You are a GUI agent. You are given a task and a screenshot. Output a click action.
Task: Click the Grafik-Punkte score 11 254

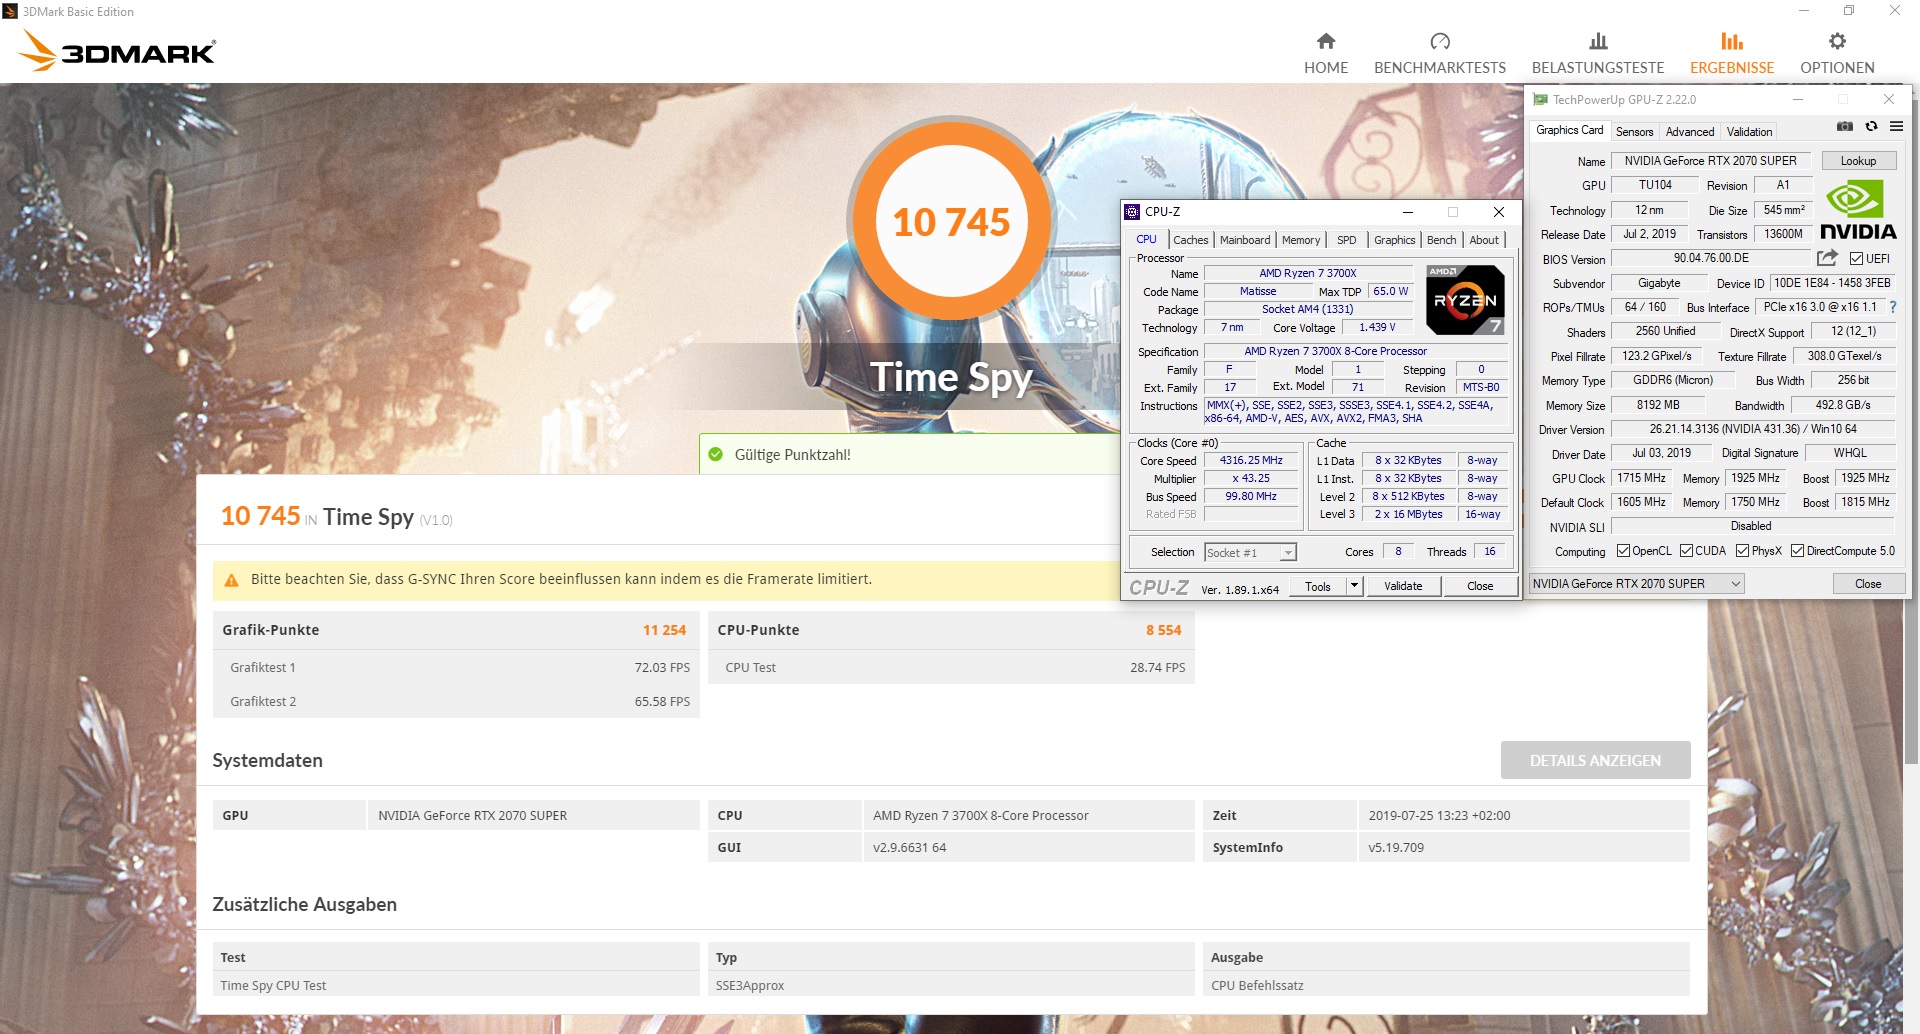(x=664, y=630)
